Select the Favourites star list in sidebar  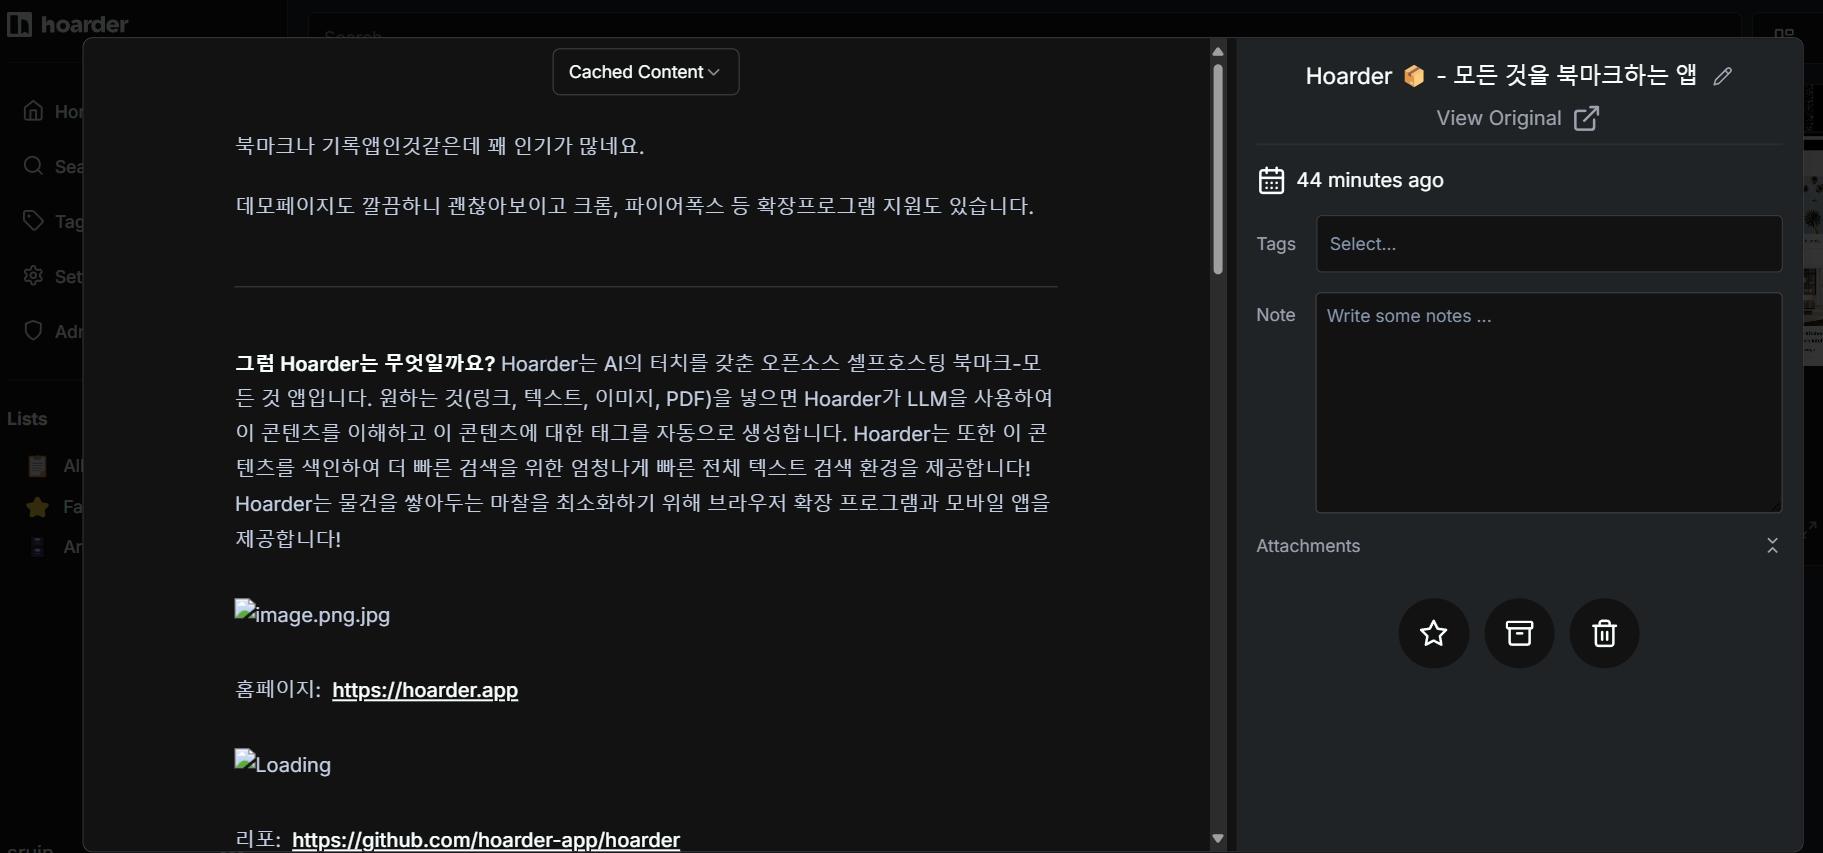click(x=38, y=507)
